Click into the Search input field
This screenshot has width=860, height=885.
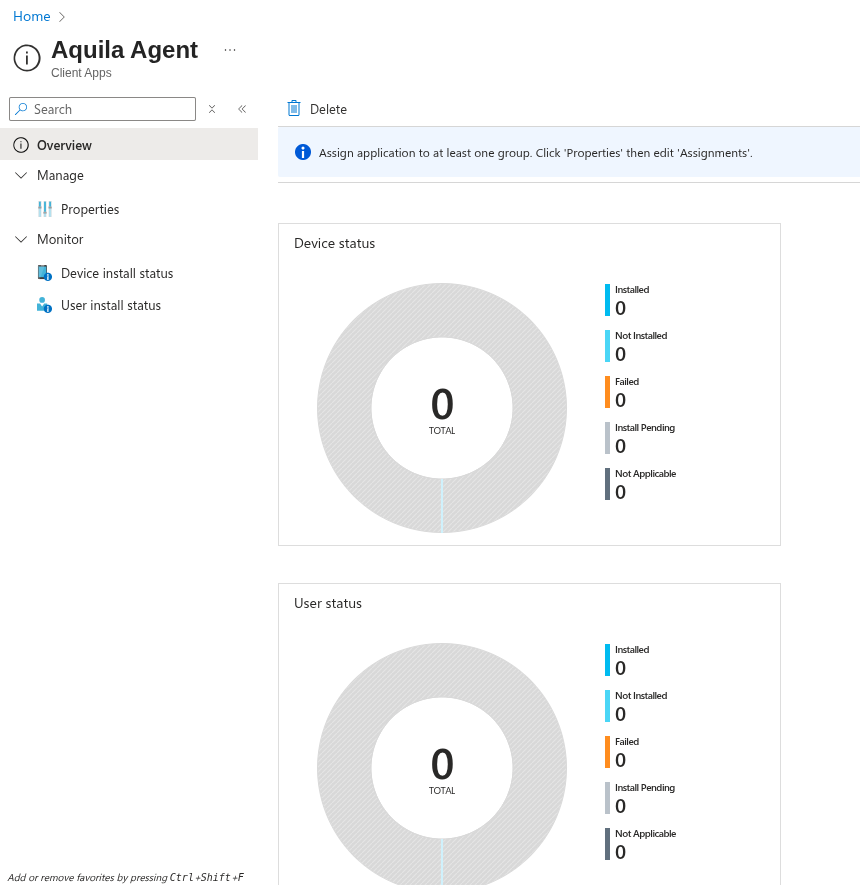click(x=110, y=109)
